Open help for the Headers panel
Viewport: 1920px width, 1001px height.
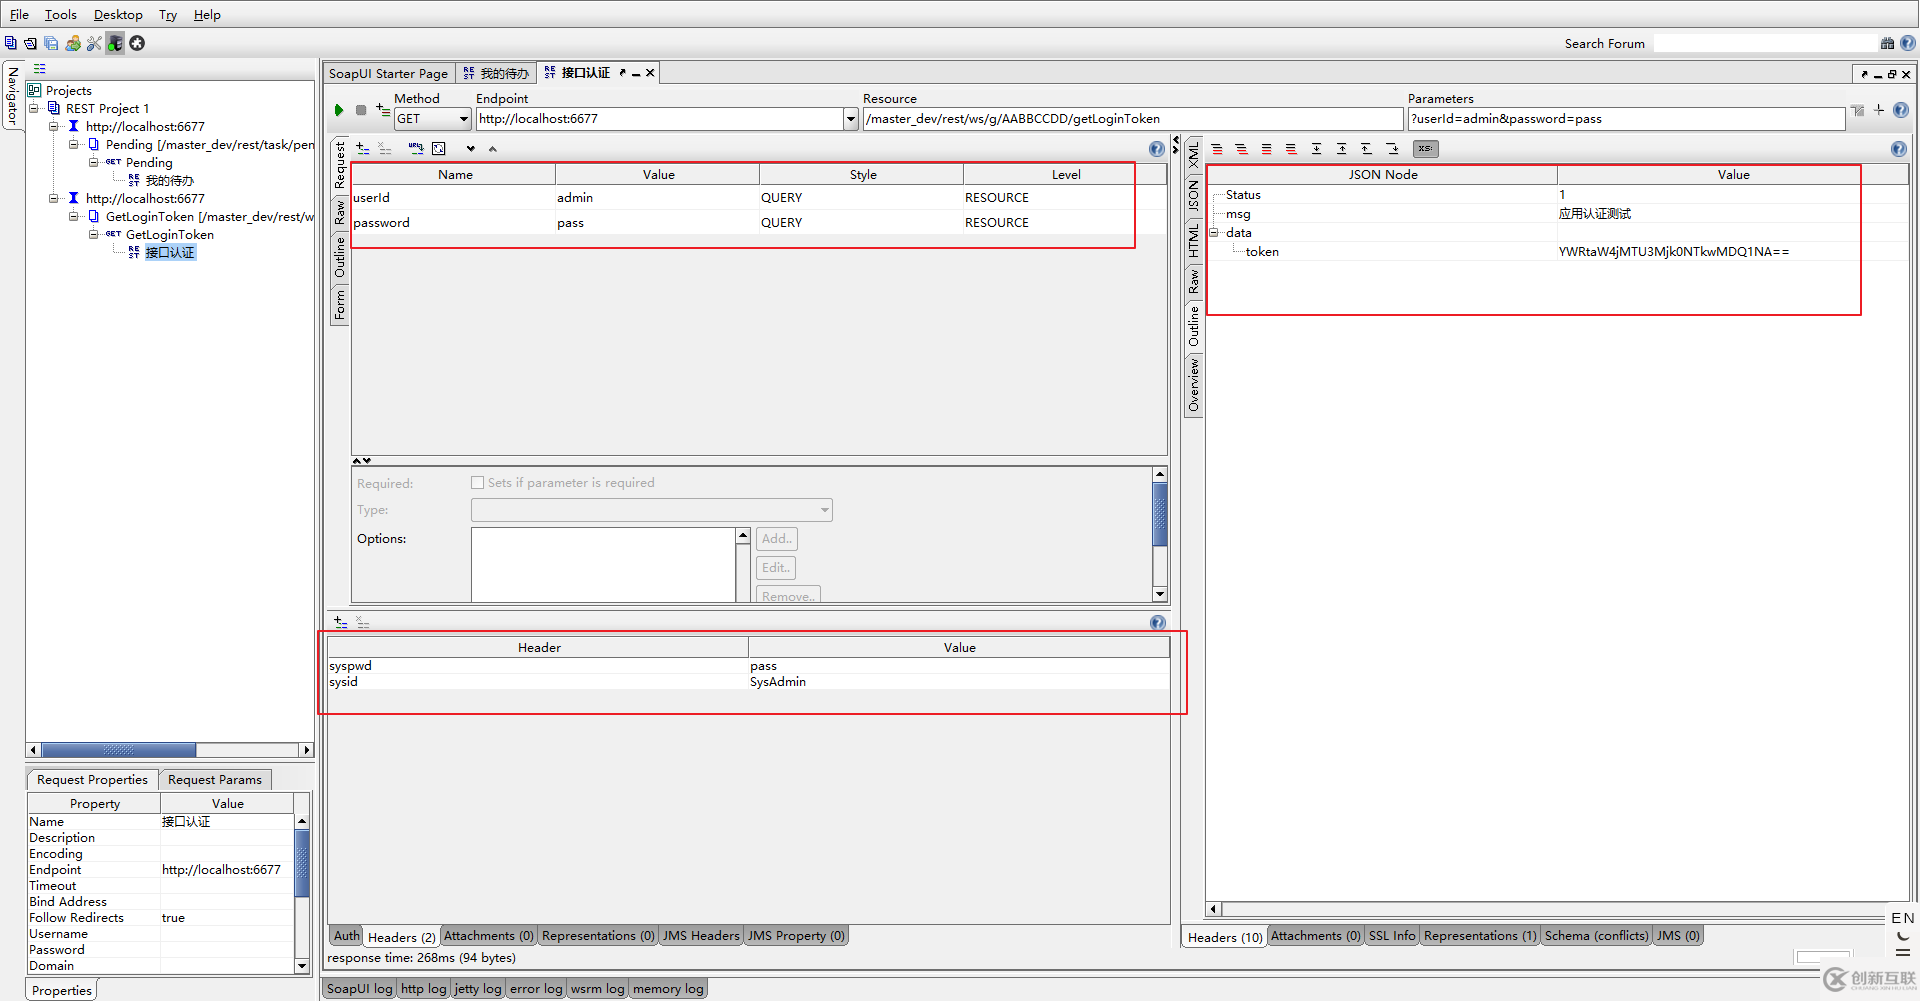pyautogui.click(x=1157, y=622)
